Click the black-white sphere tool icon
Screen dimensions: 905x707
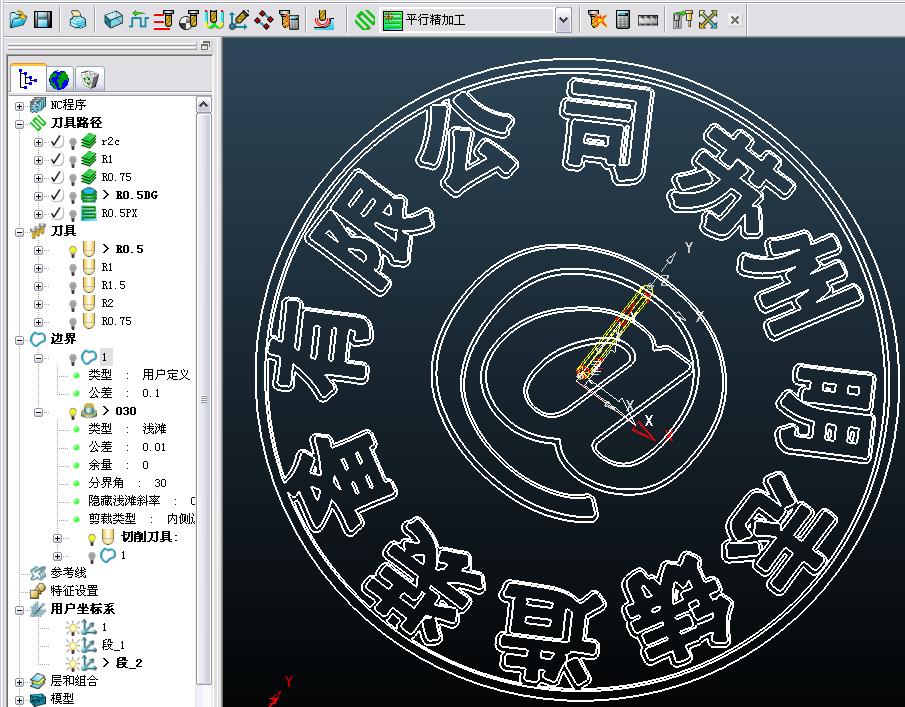point(189,20)
